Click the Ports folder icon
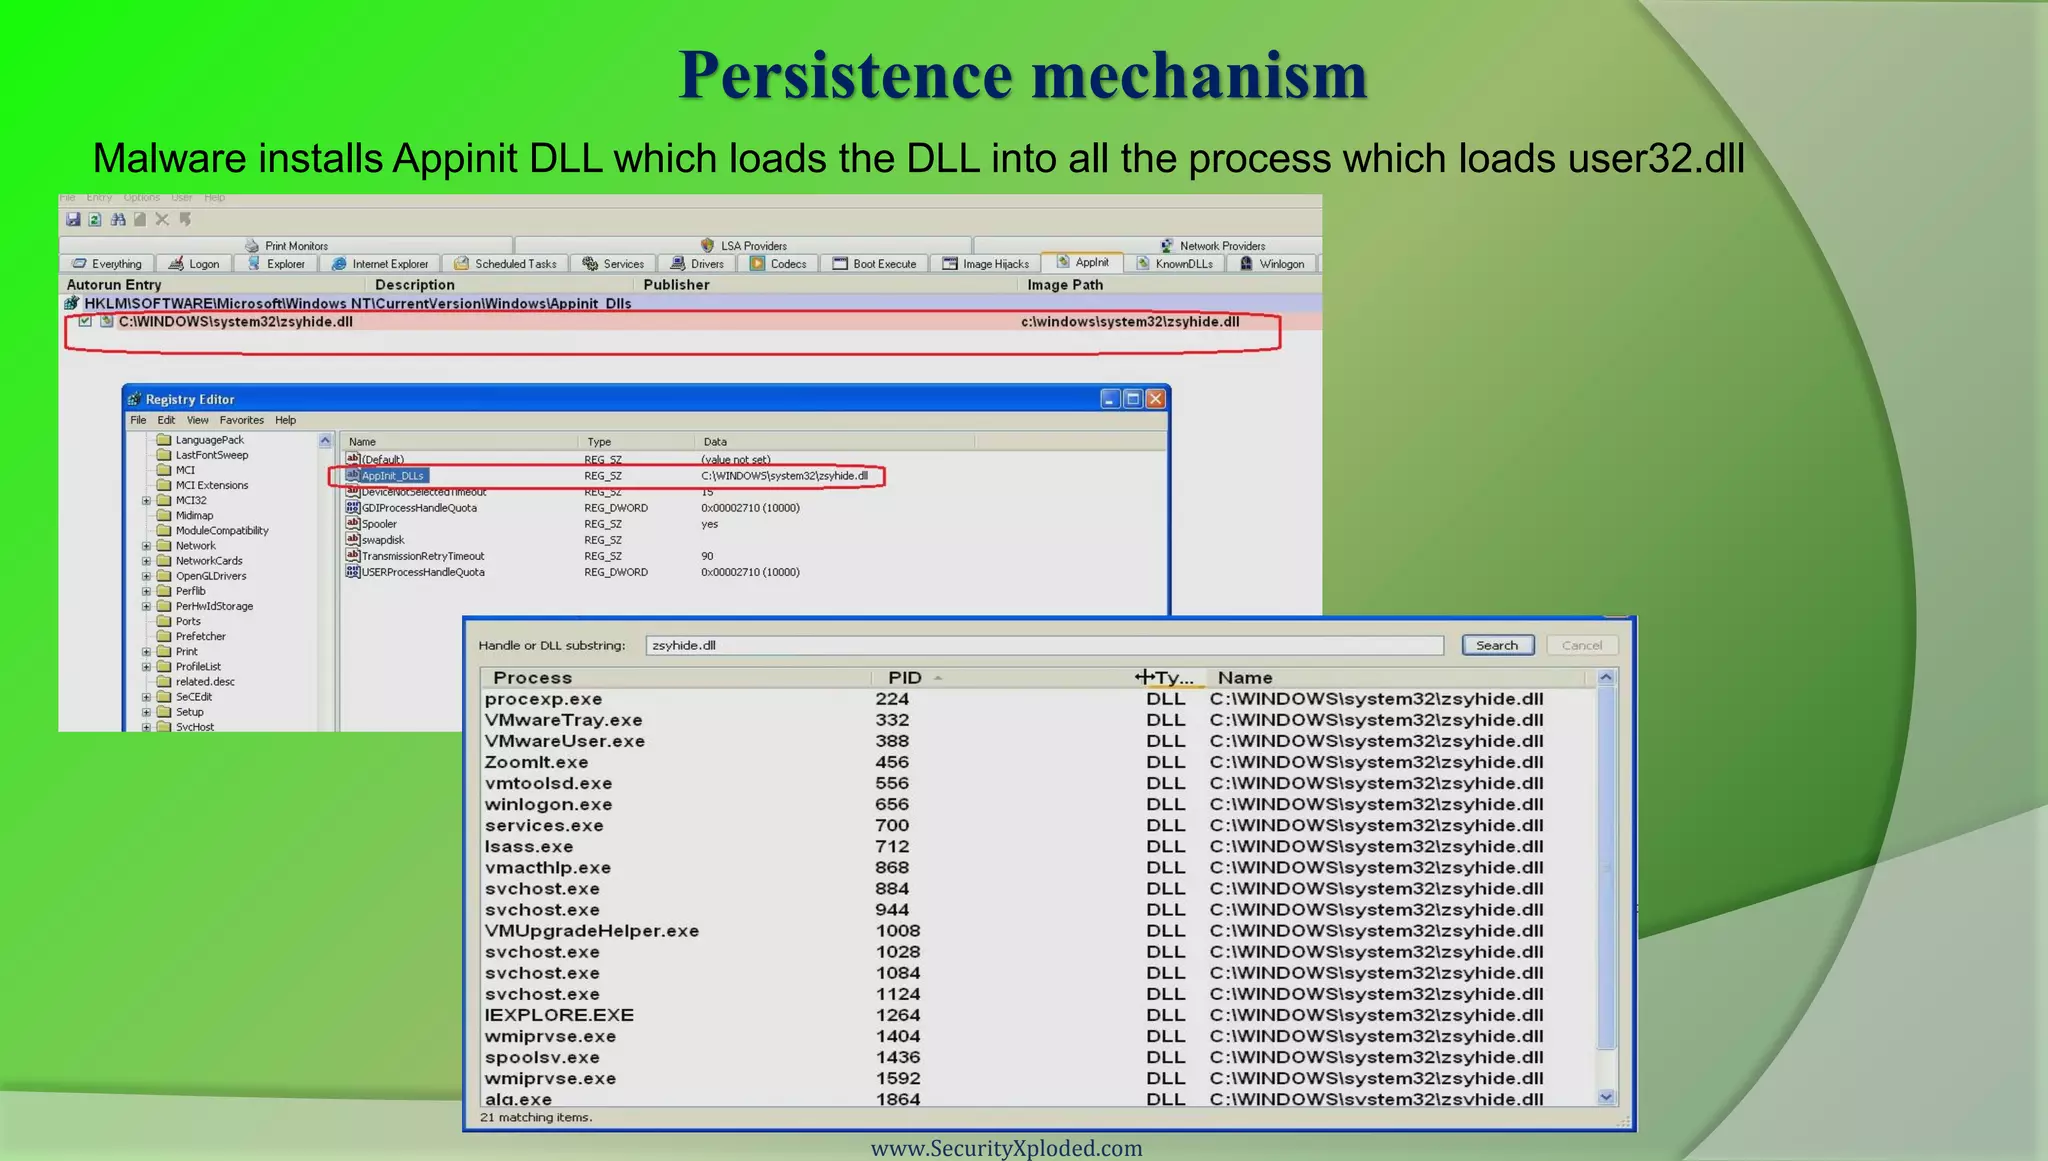This screenshot has width=2048, height=1161. [x=164, y=621]
